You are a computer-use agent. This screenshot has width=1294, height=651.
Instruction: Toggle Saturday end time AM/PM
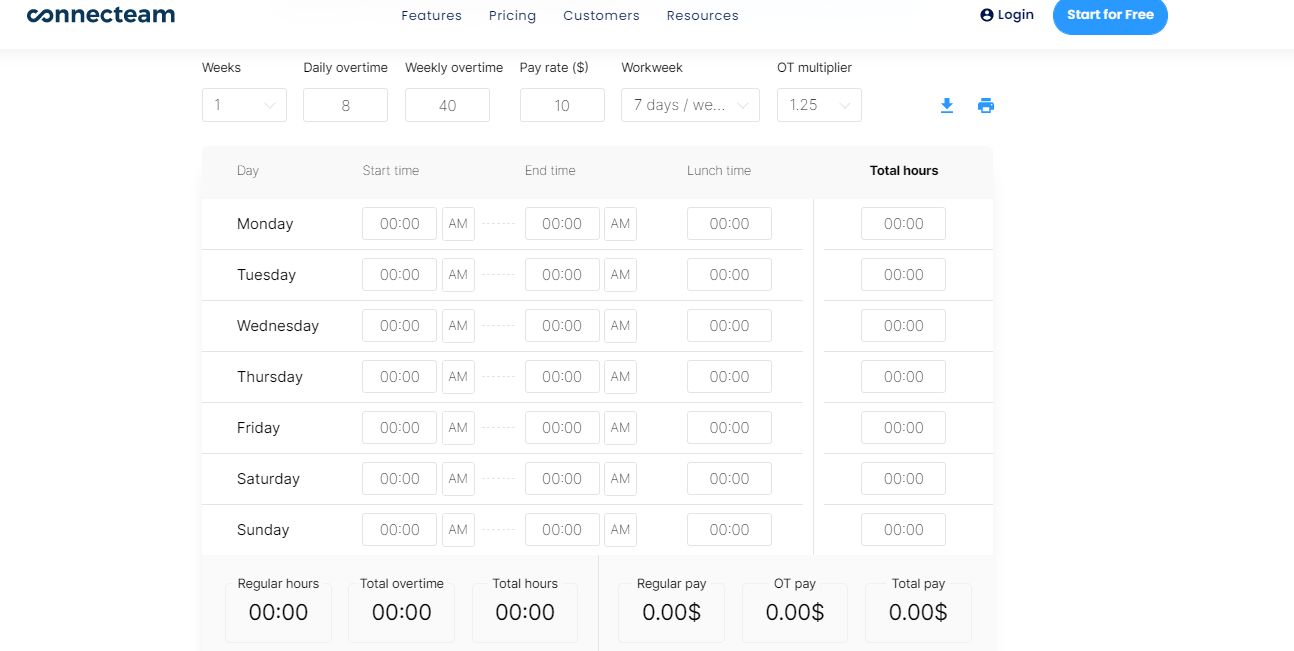pos(620,479)
